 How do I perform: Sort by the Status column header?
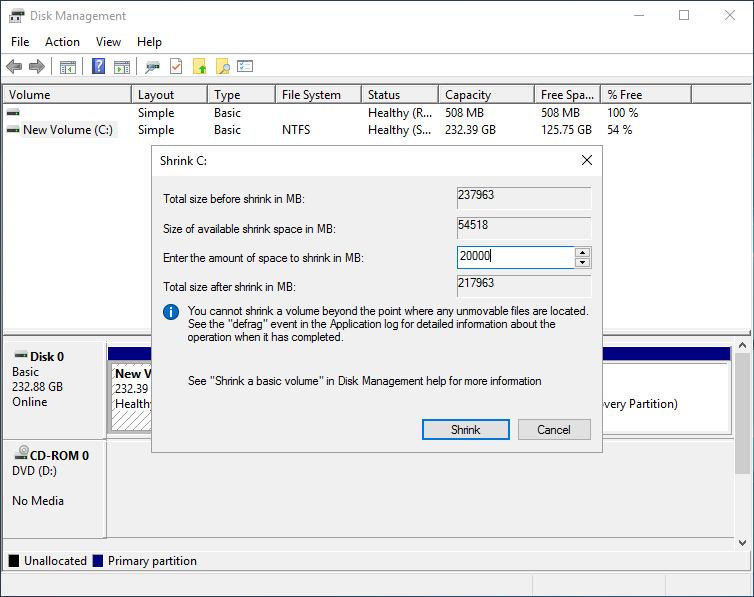point(400,95)
